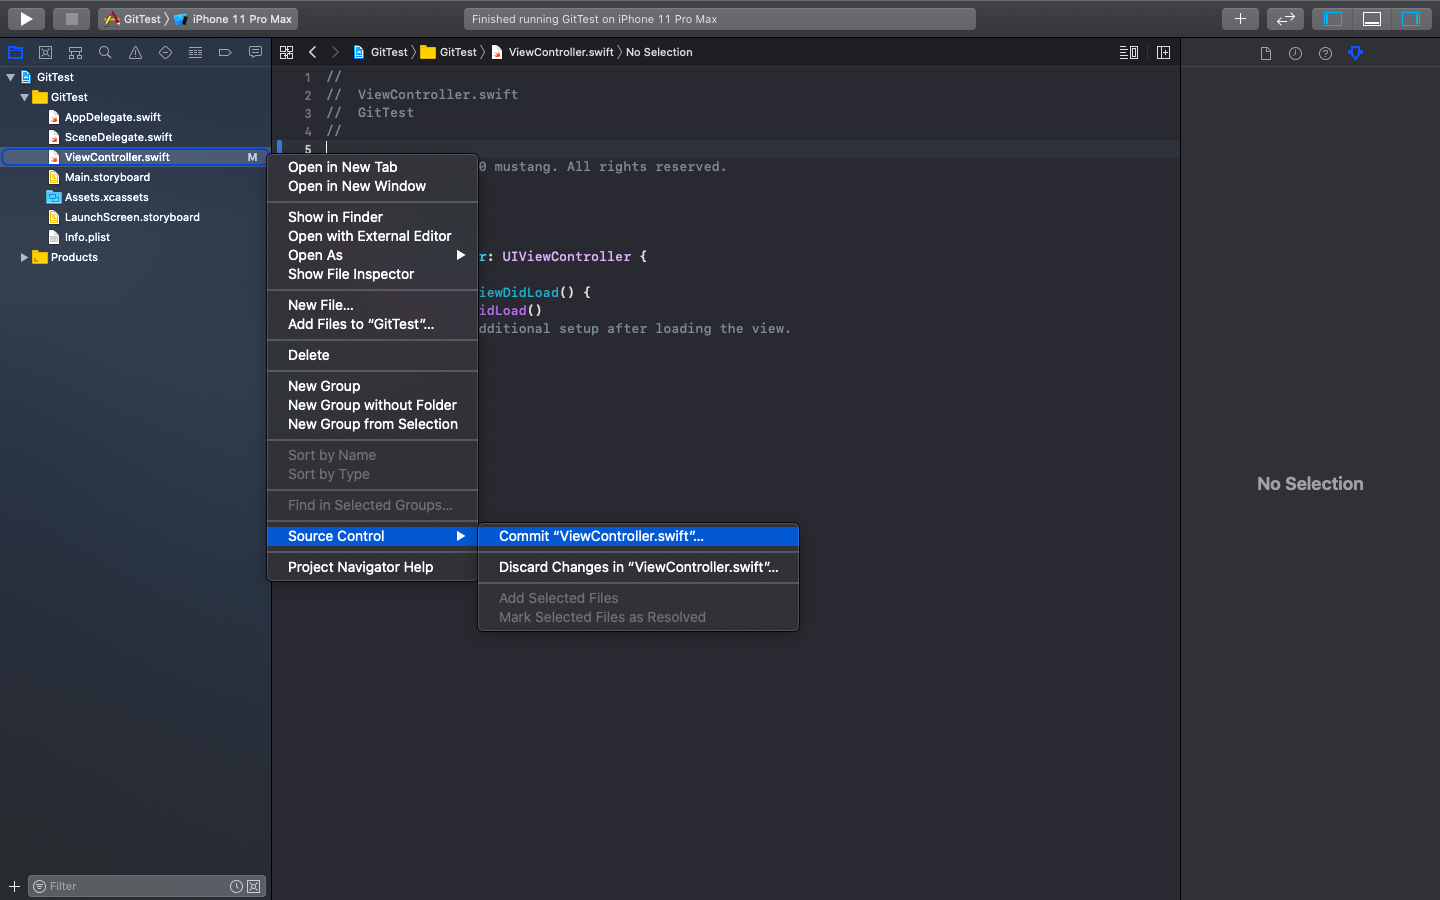
Task: Open the Breakpoint navigator icon
Action: pyautogui.click(x=225, y=52)
